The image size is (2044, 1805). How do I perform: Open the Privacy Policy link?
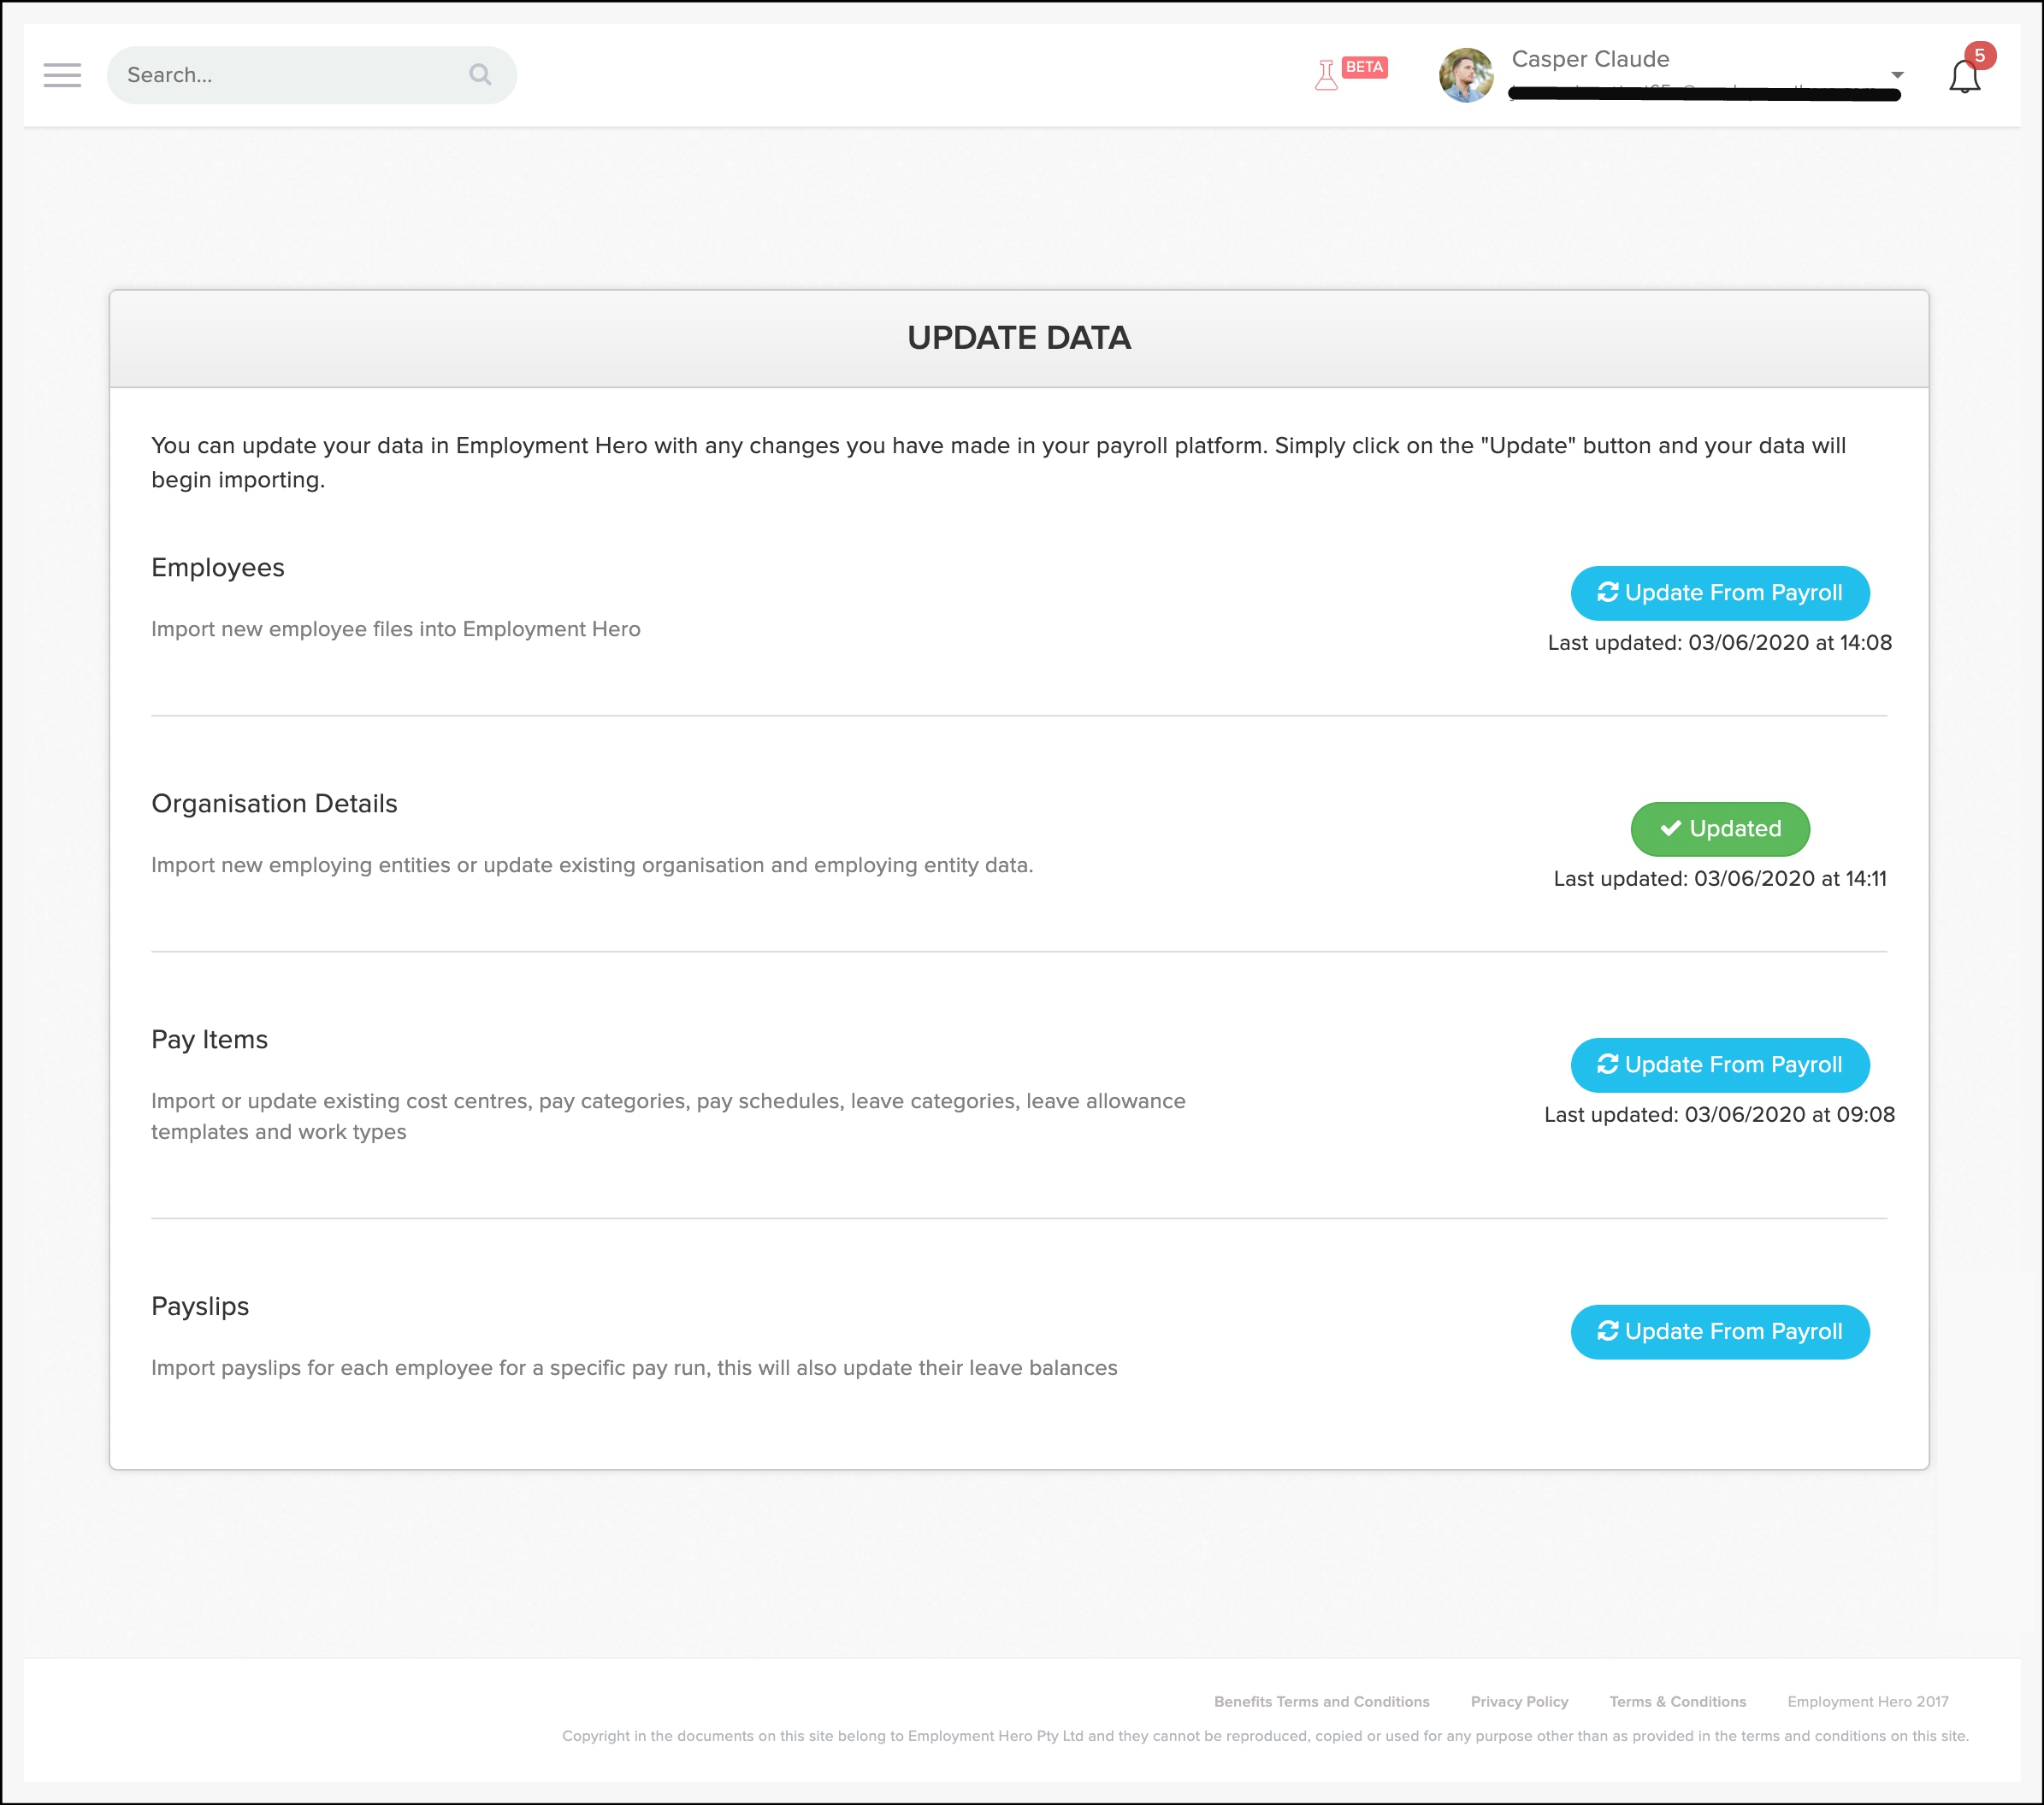pos(1519,1702)
